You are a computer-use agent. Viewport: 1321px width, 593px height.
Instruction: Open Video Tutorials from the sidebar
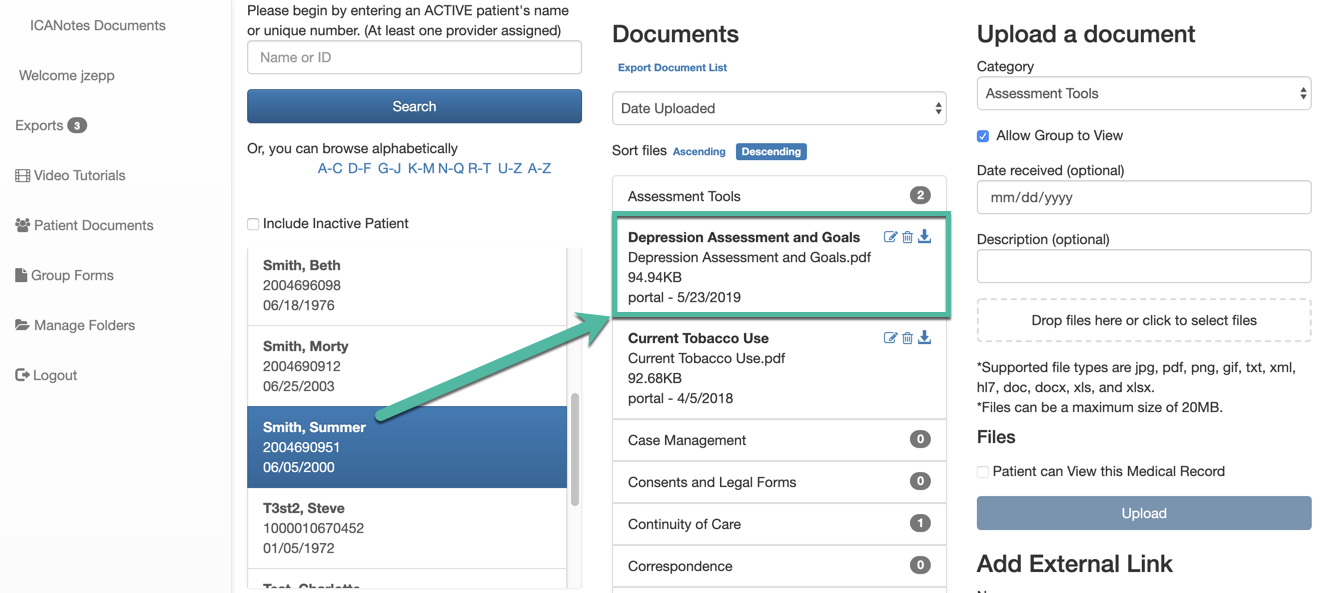pyautogui.click(x=76, y=175)
